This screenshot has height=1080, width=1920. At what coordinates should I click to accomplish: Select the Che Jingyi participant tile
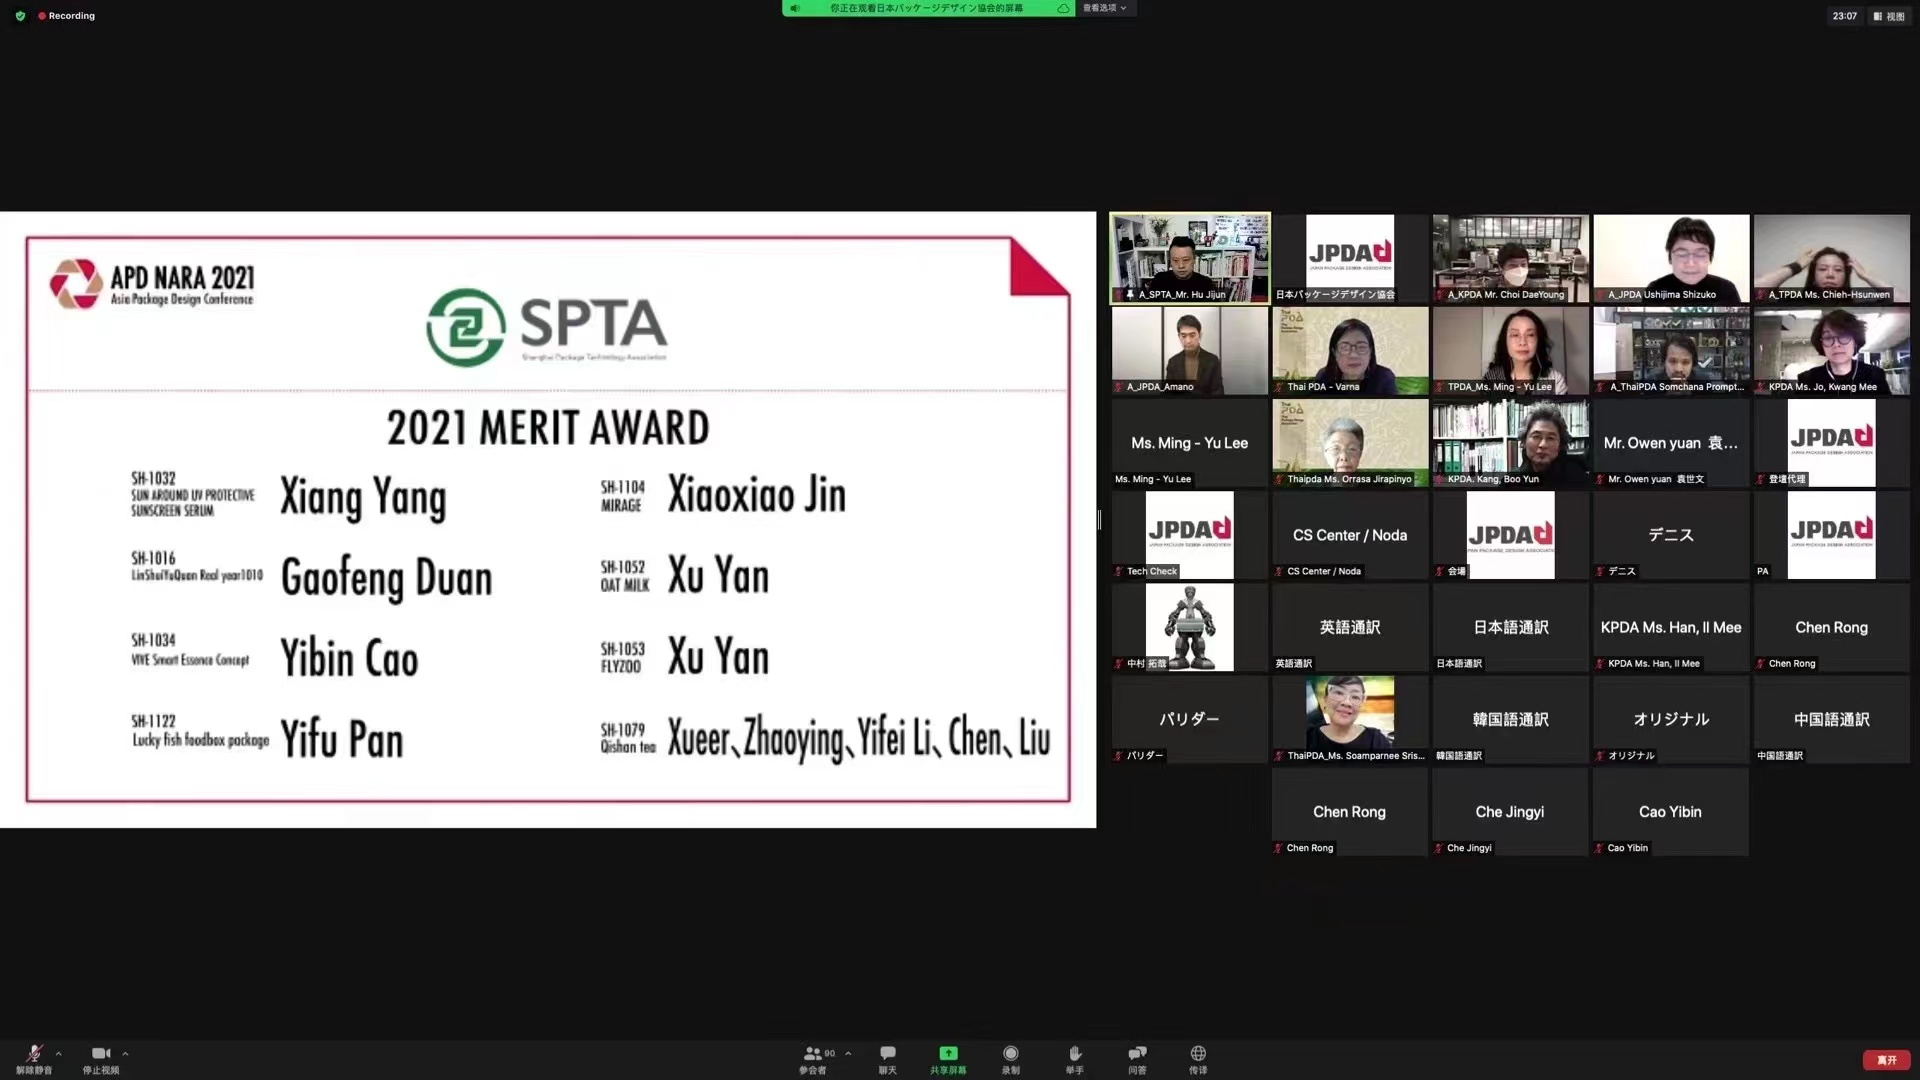tap(1510, 812)
